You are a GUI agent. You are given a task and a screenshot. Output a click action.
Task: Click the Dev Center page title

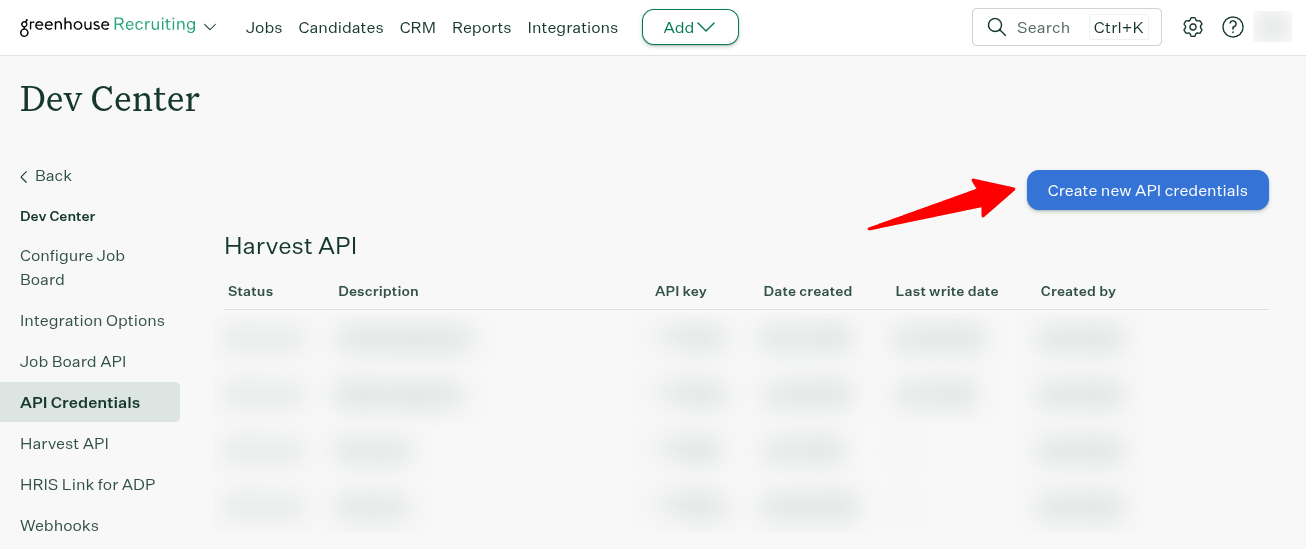pyautogui.click(x=110, y=99)
